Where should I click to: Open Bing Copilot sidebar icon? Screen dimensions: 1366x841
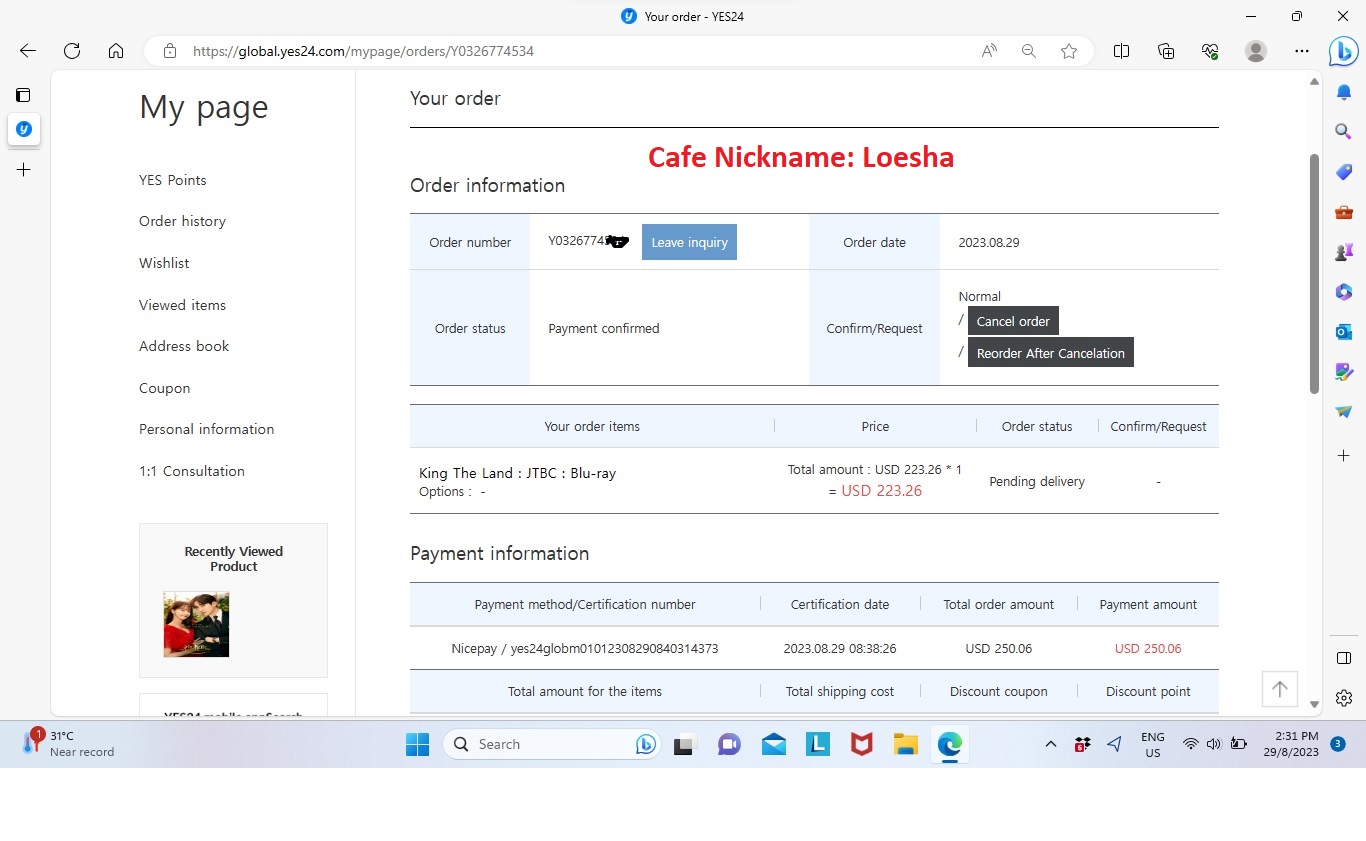[x=1343, y=52]
